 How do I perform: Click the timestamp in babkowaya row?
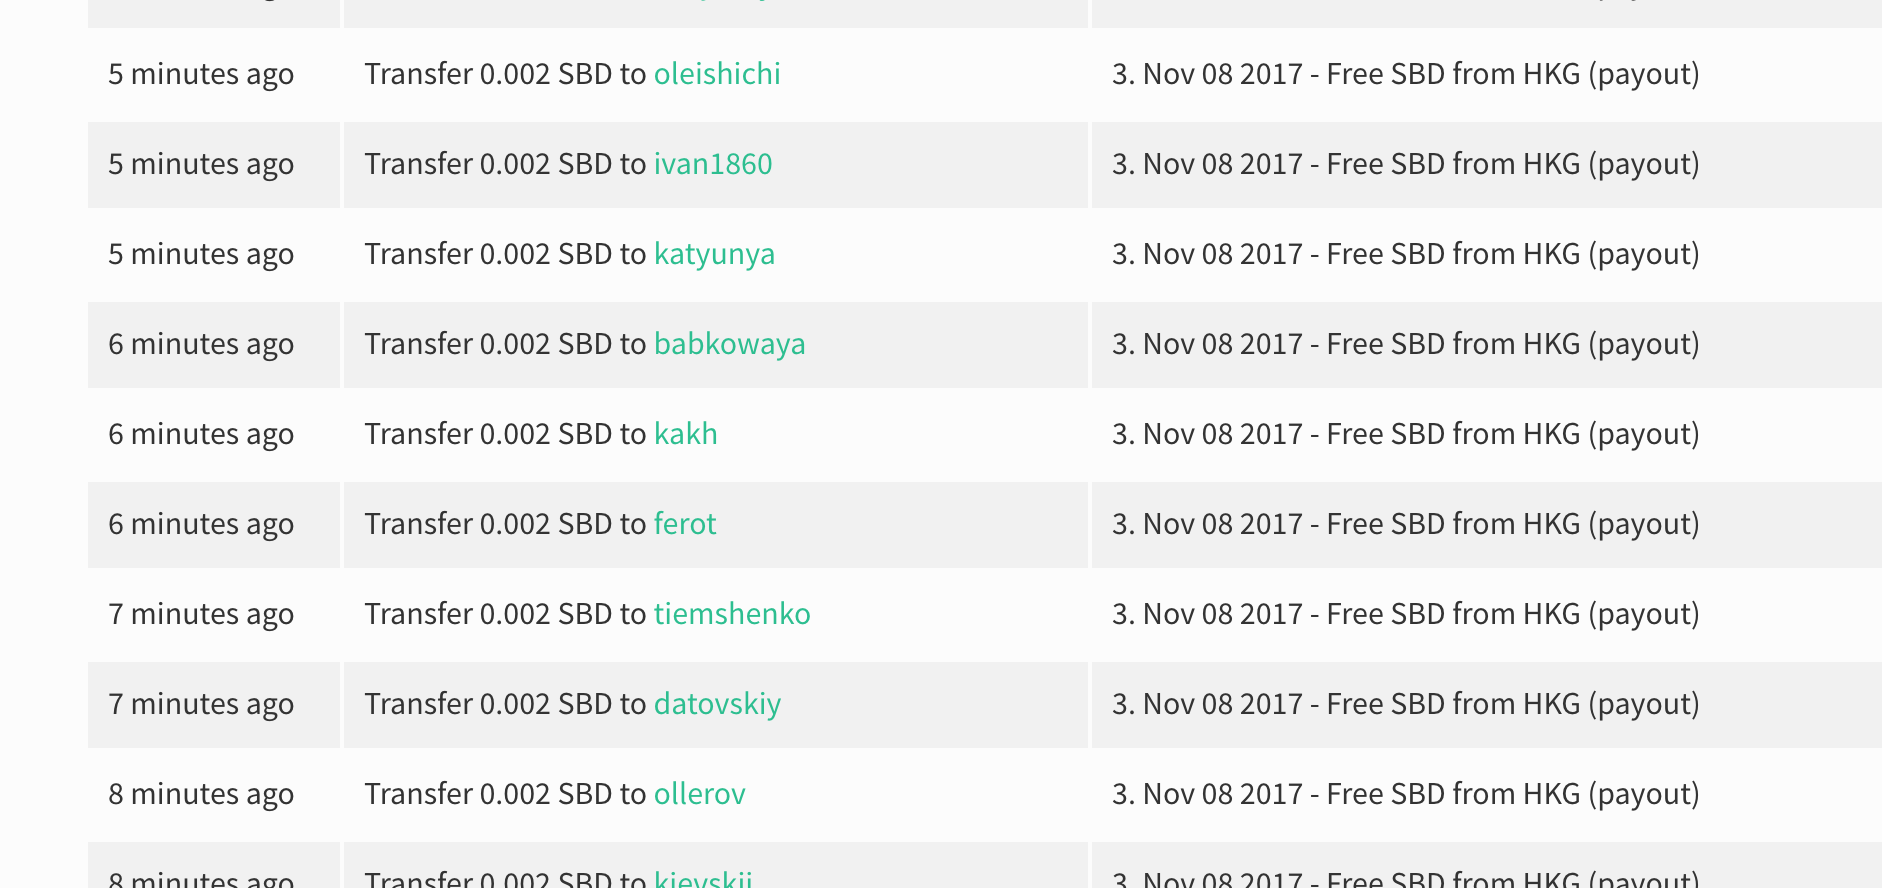201,345
